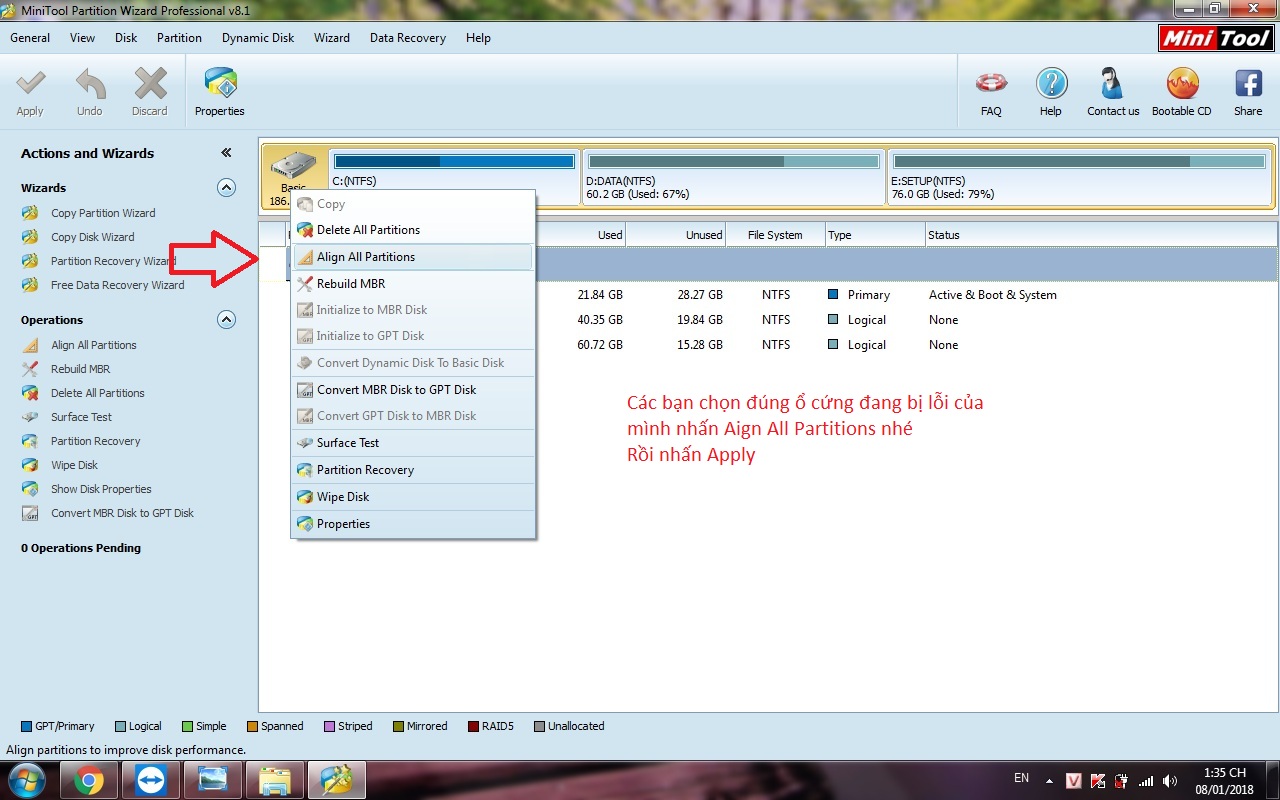Click the File System column header
Image resolution: width=1280 pixels, height=800 pixels.
click(776, 235)
